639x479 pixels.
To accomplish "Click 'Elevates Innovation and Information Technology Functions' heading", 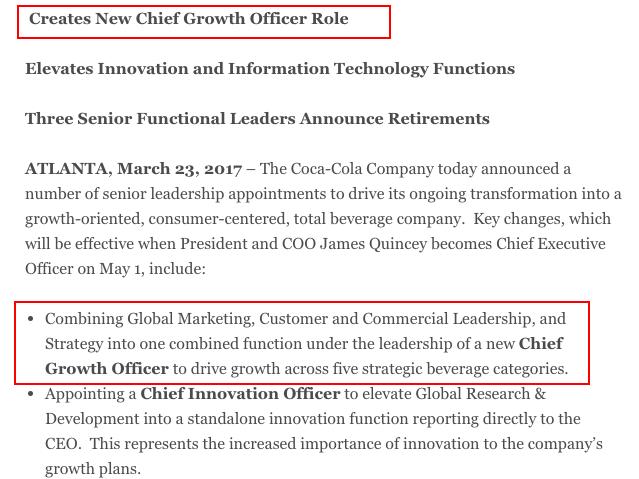I will point(269,69).
